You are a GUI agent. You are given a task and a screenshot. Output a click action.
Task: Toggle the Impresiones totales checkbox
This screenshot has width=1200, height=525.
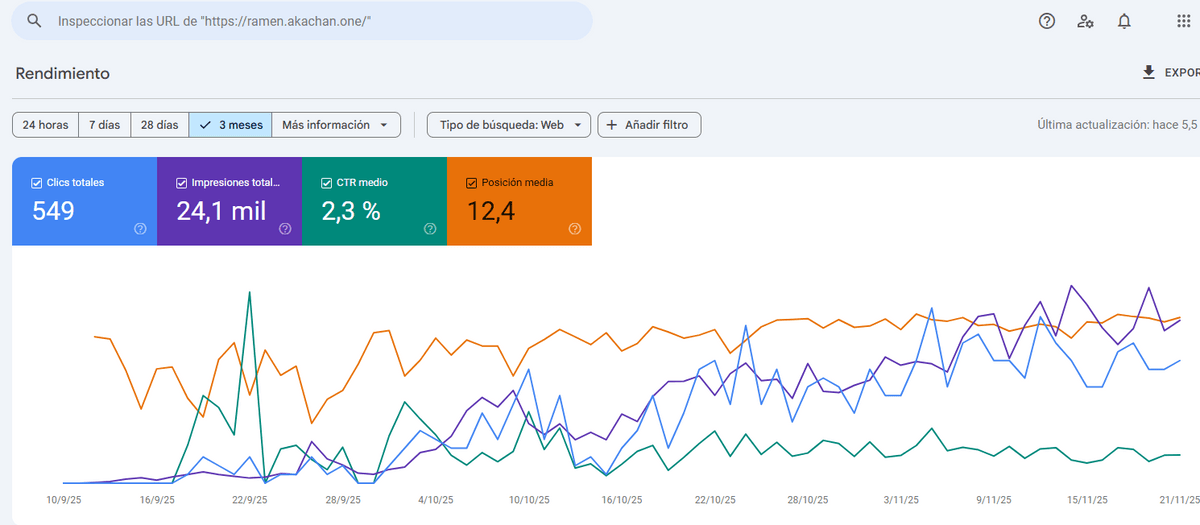pos(182,183)
